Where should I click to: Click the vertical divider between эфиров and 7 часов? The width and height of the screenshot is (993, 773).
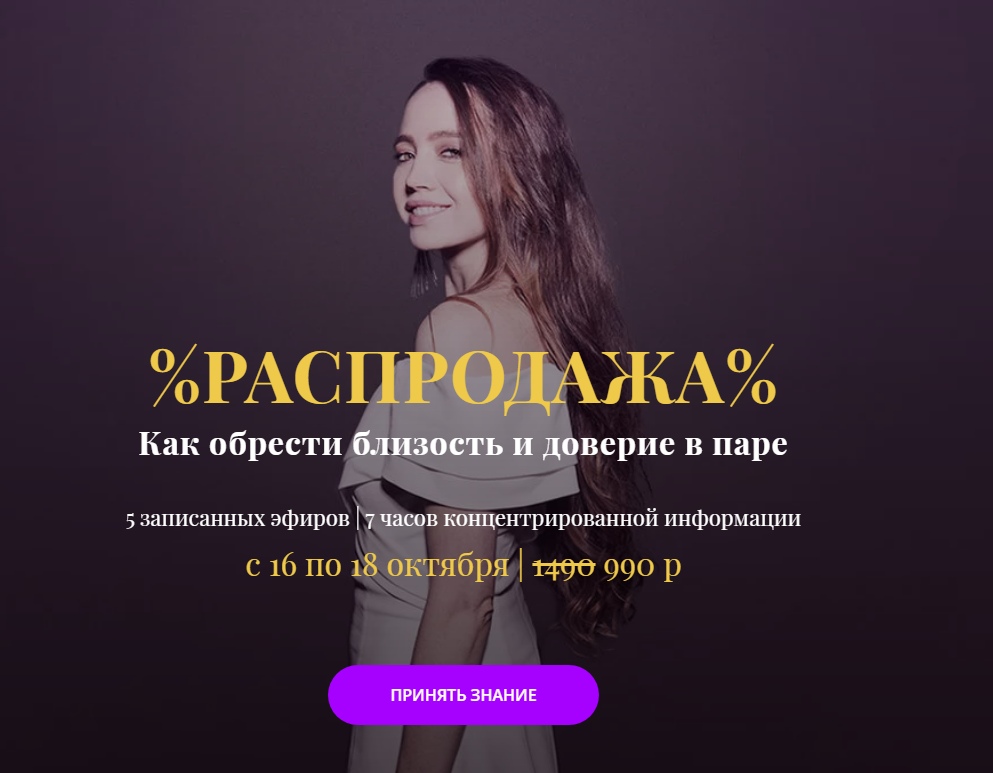358,518
